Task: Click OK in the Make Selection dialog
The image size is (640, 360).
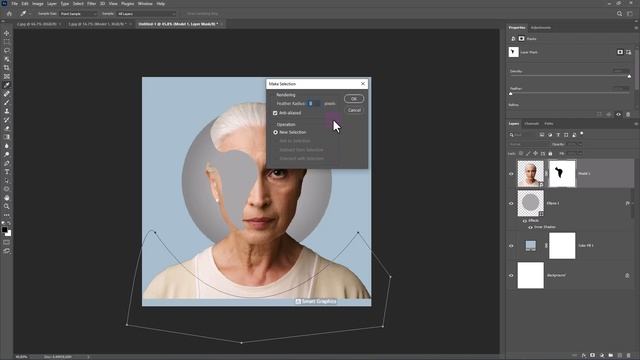Action: 354,99
